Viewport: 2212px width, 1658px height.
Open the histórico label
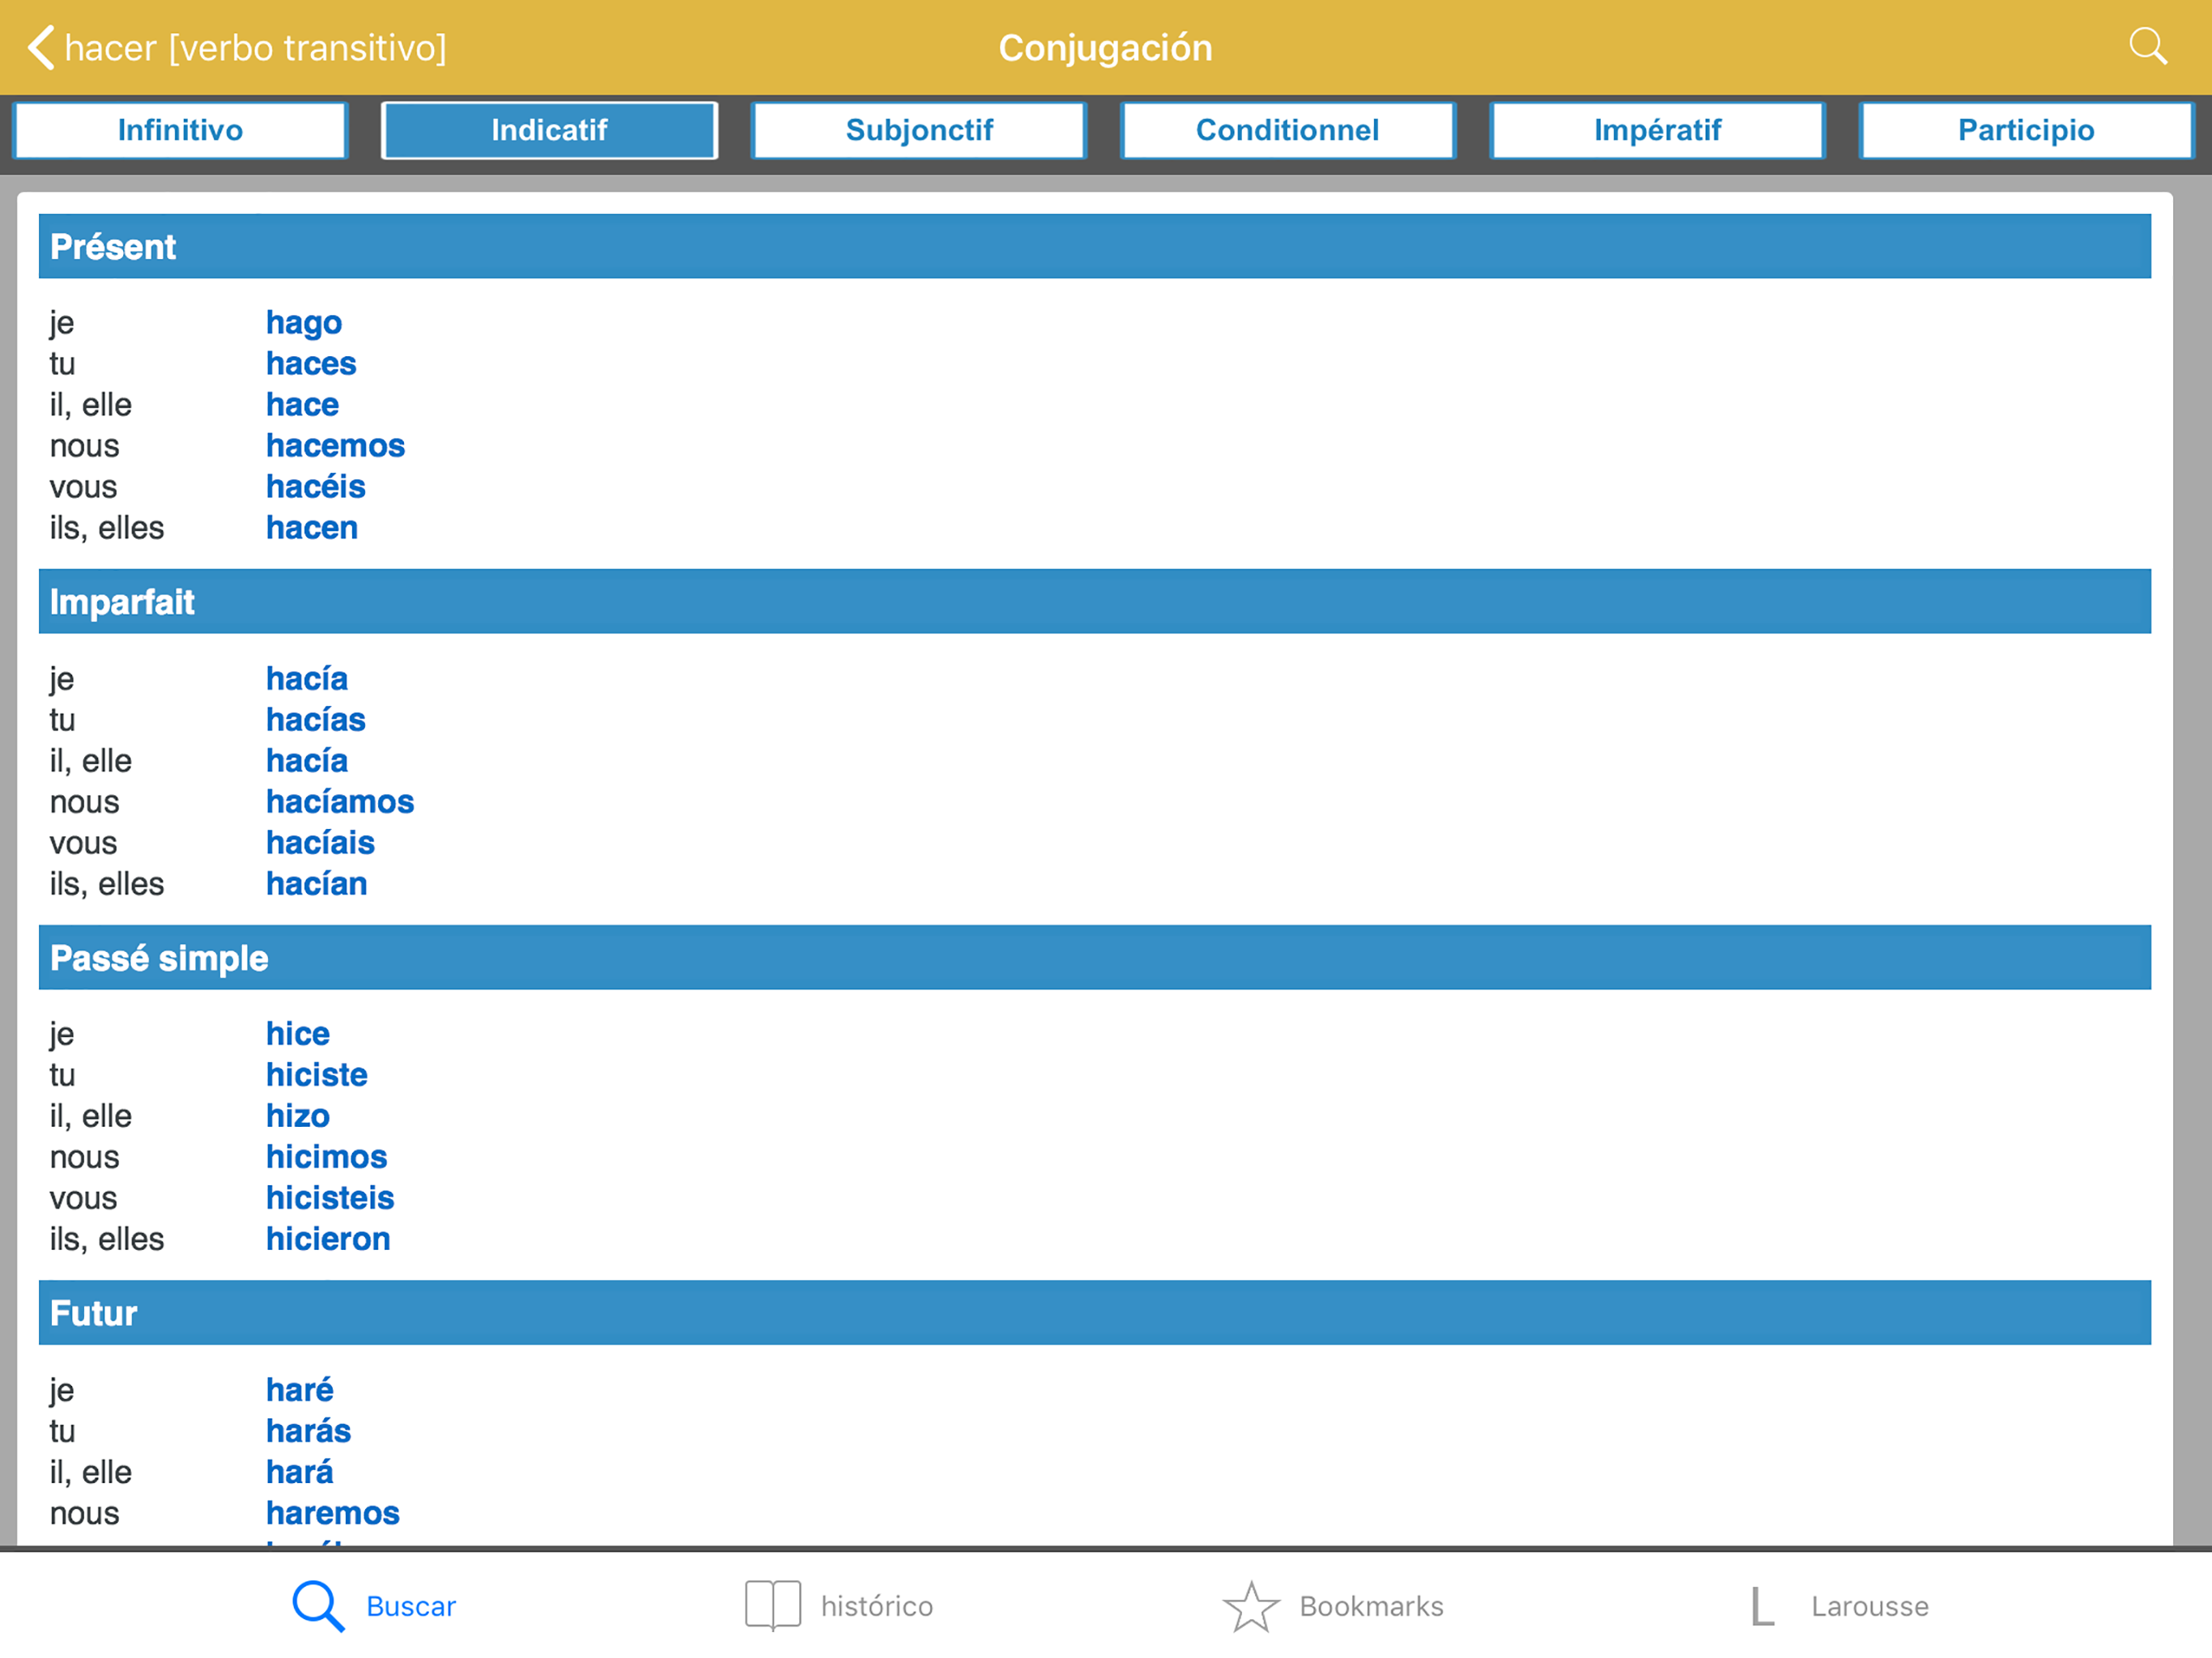tap(877, 1606)
